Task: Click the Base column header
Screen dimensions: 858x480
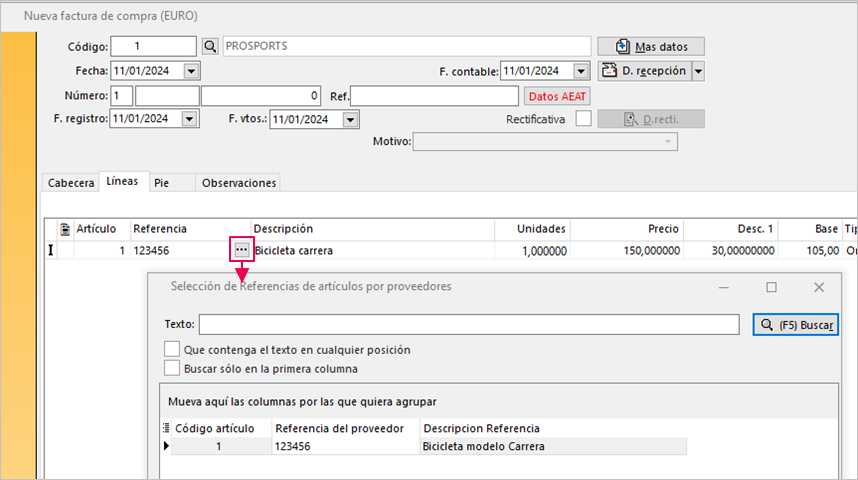Action: (810, 229)
